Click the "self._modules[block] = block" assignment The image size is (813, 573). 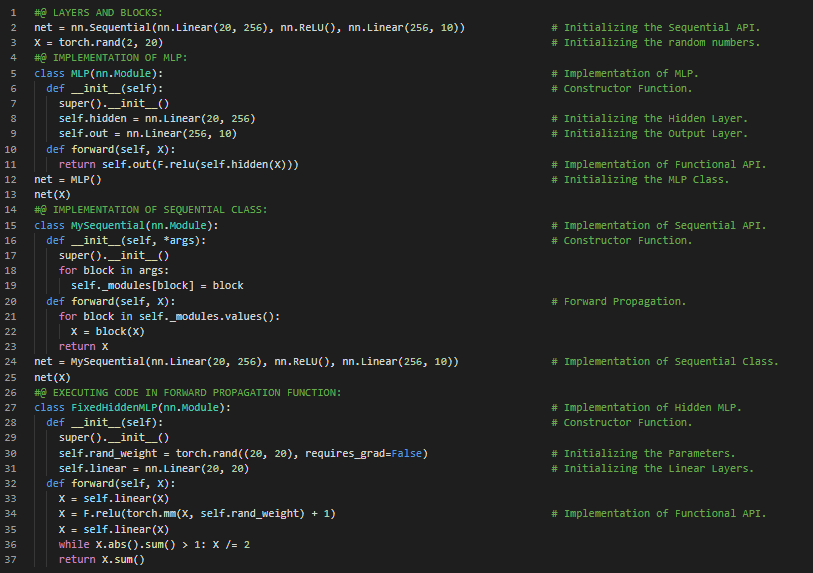coord(156,286)
